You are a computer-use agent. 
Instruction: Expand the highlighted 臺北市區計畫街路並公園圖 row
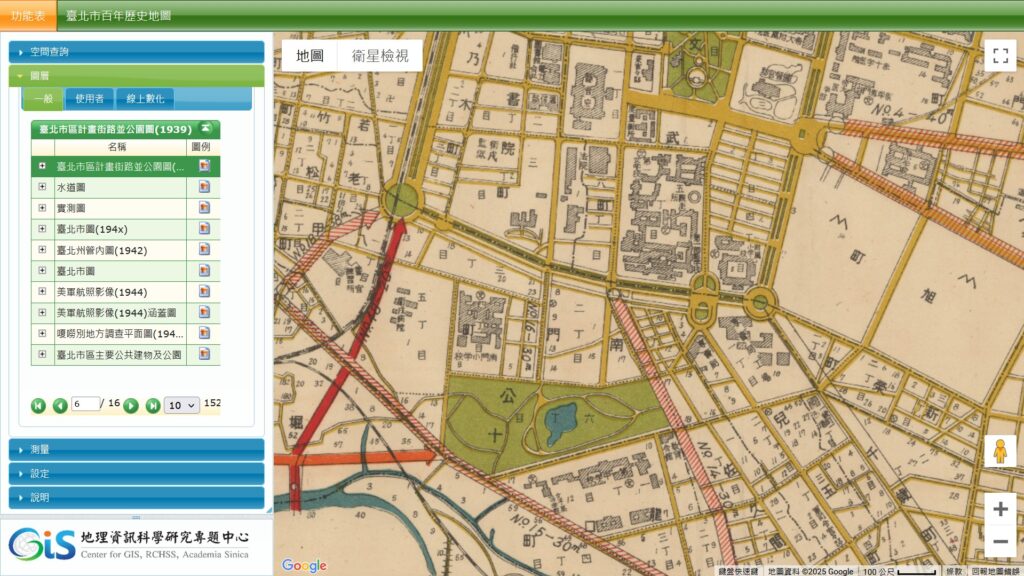coord(42,166)
